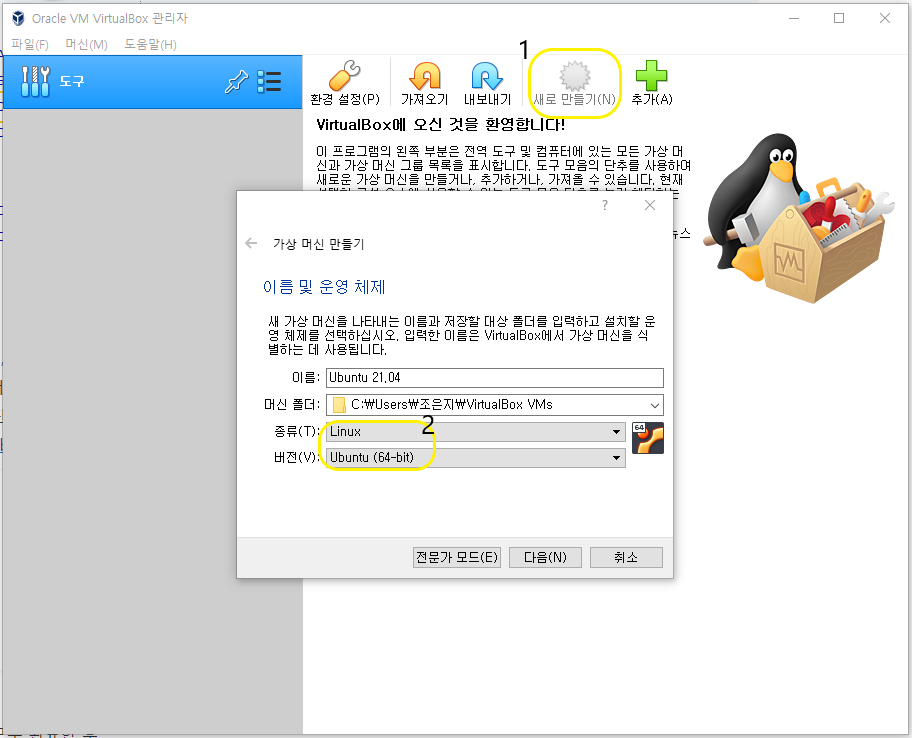912x738 pixels.
Task: Click the Ubuntu 64-bit OS type icon
Action: click(x=647, y=438)
